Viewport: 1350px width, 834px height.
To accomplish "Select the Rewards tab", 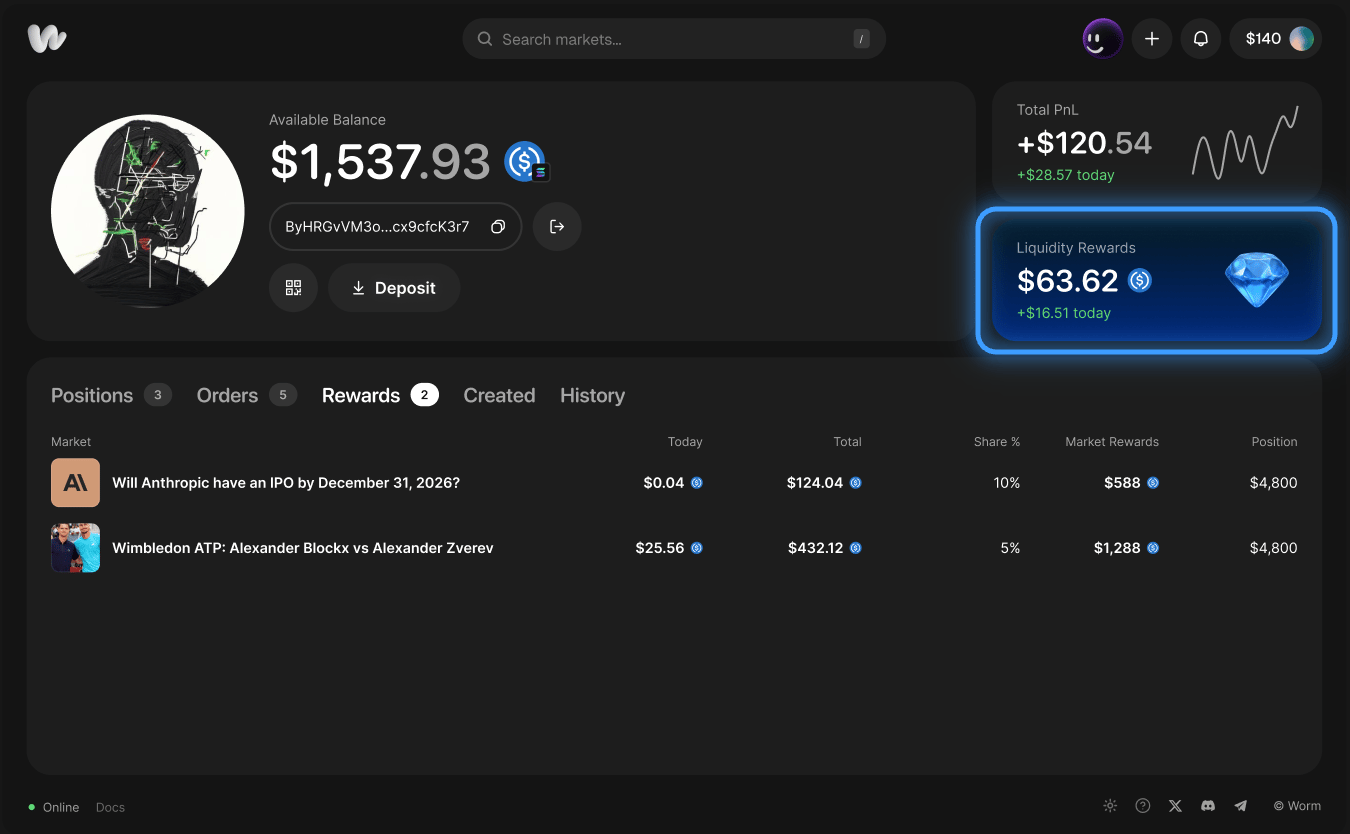I will point(380,395).
